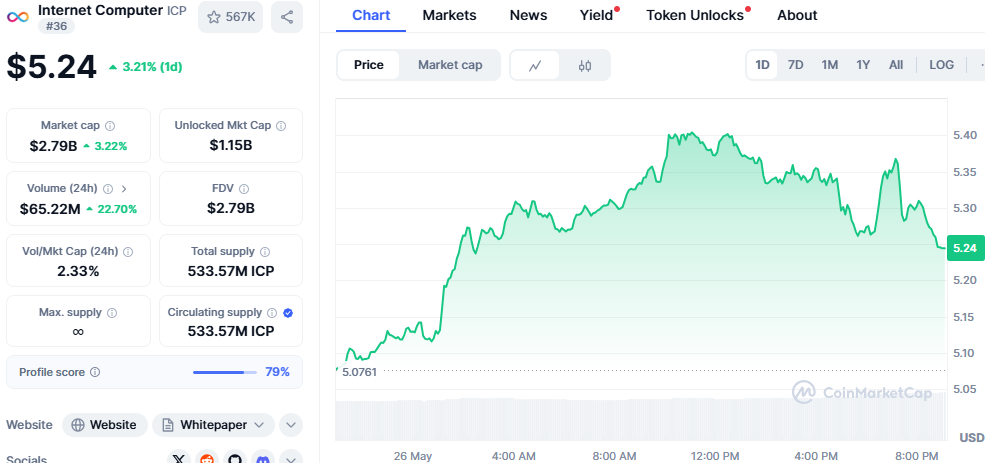985x463 pixels.
Task: Open the About tab
Action: tap(797, 16)
